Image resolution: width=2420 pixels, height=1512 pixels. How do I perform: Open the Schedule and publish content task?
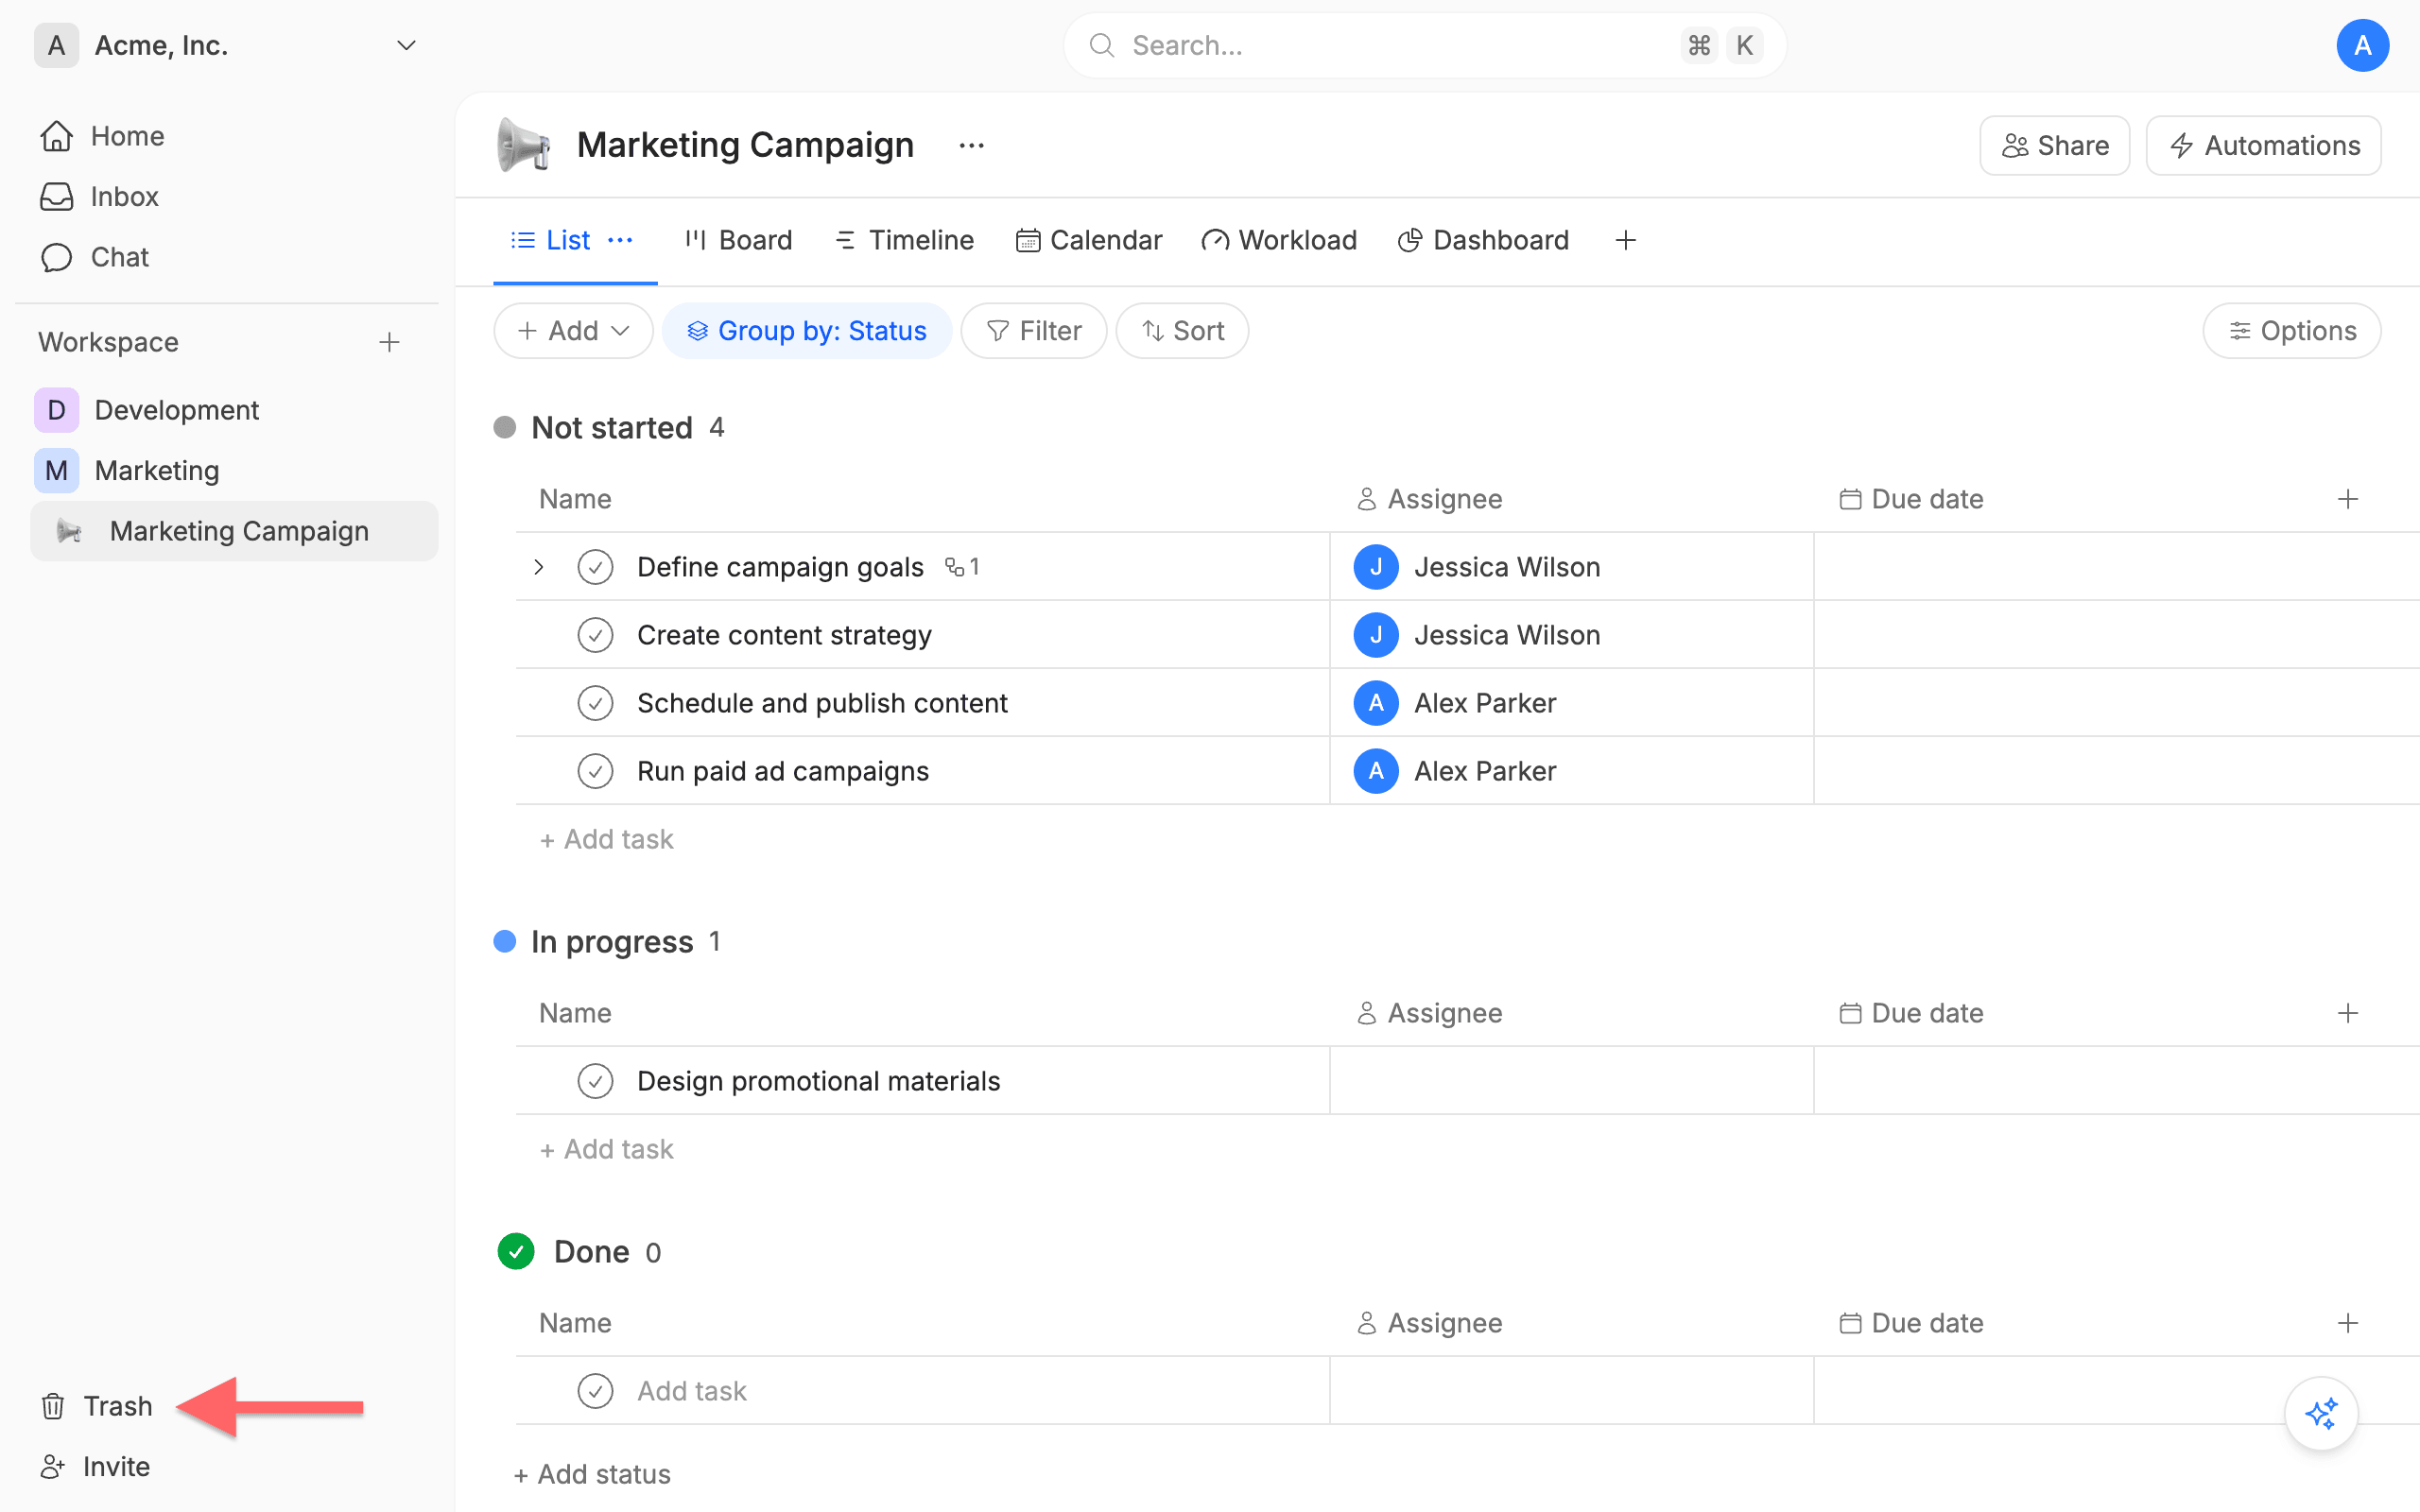(822, 703)
